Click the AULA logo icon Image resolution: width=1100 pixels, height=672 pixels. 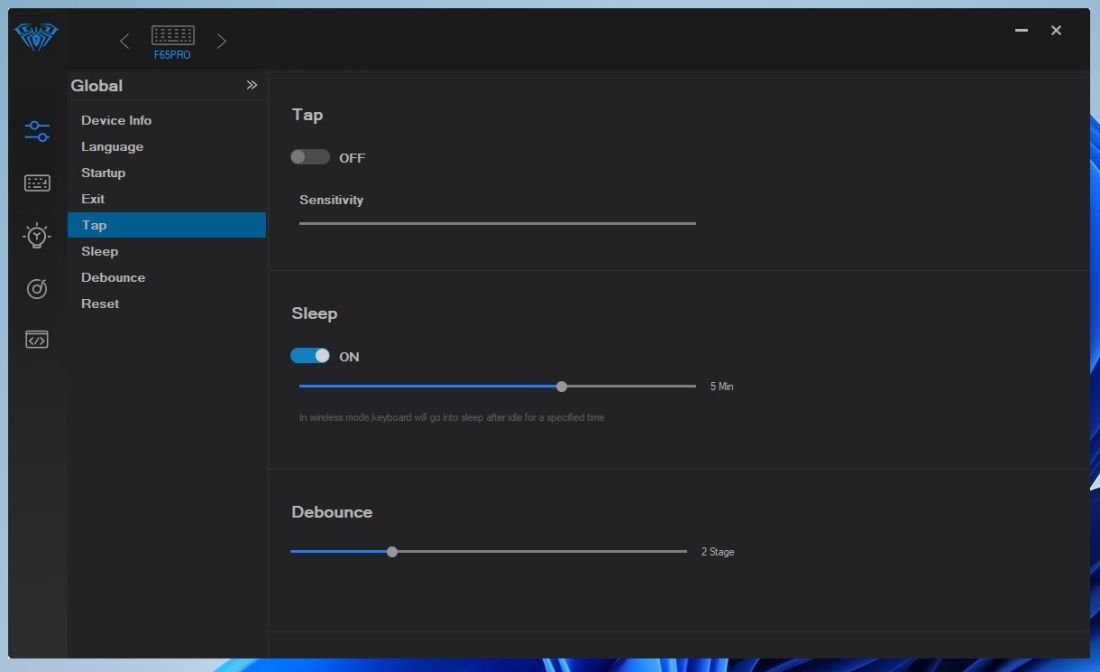pos(36,36)
